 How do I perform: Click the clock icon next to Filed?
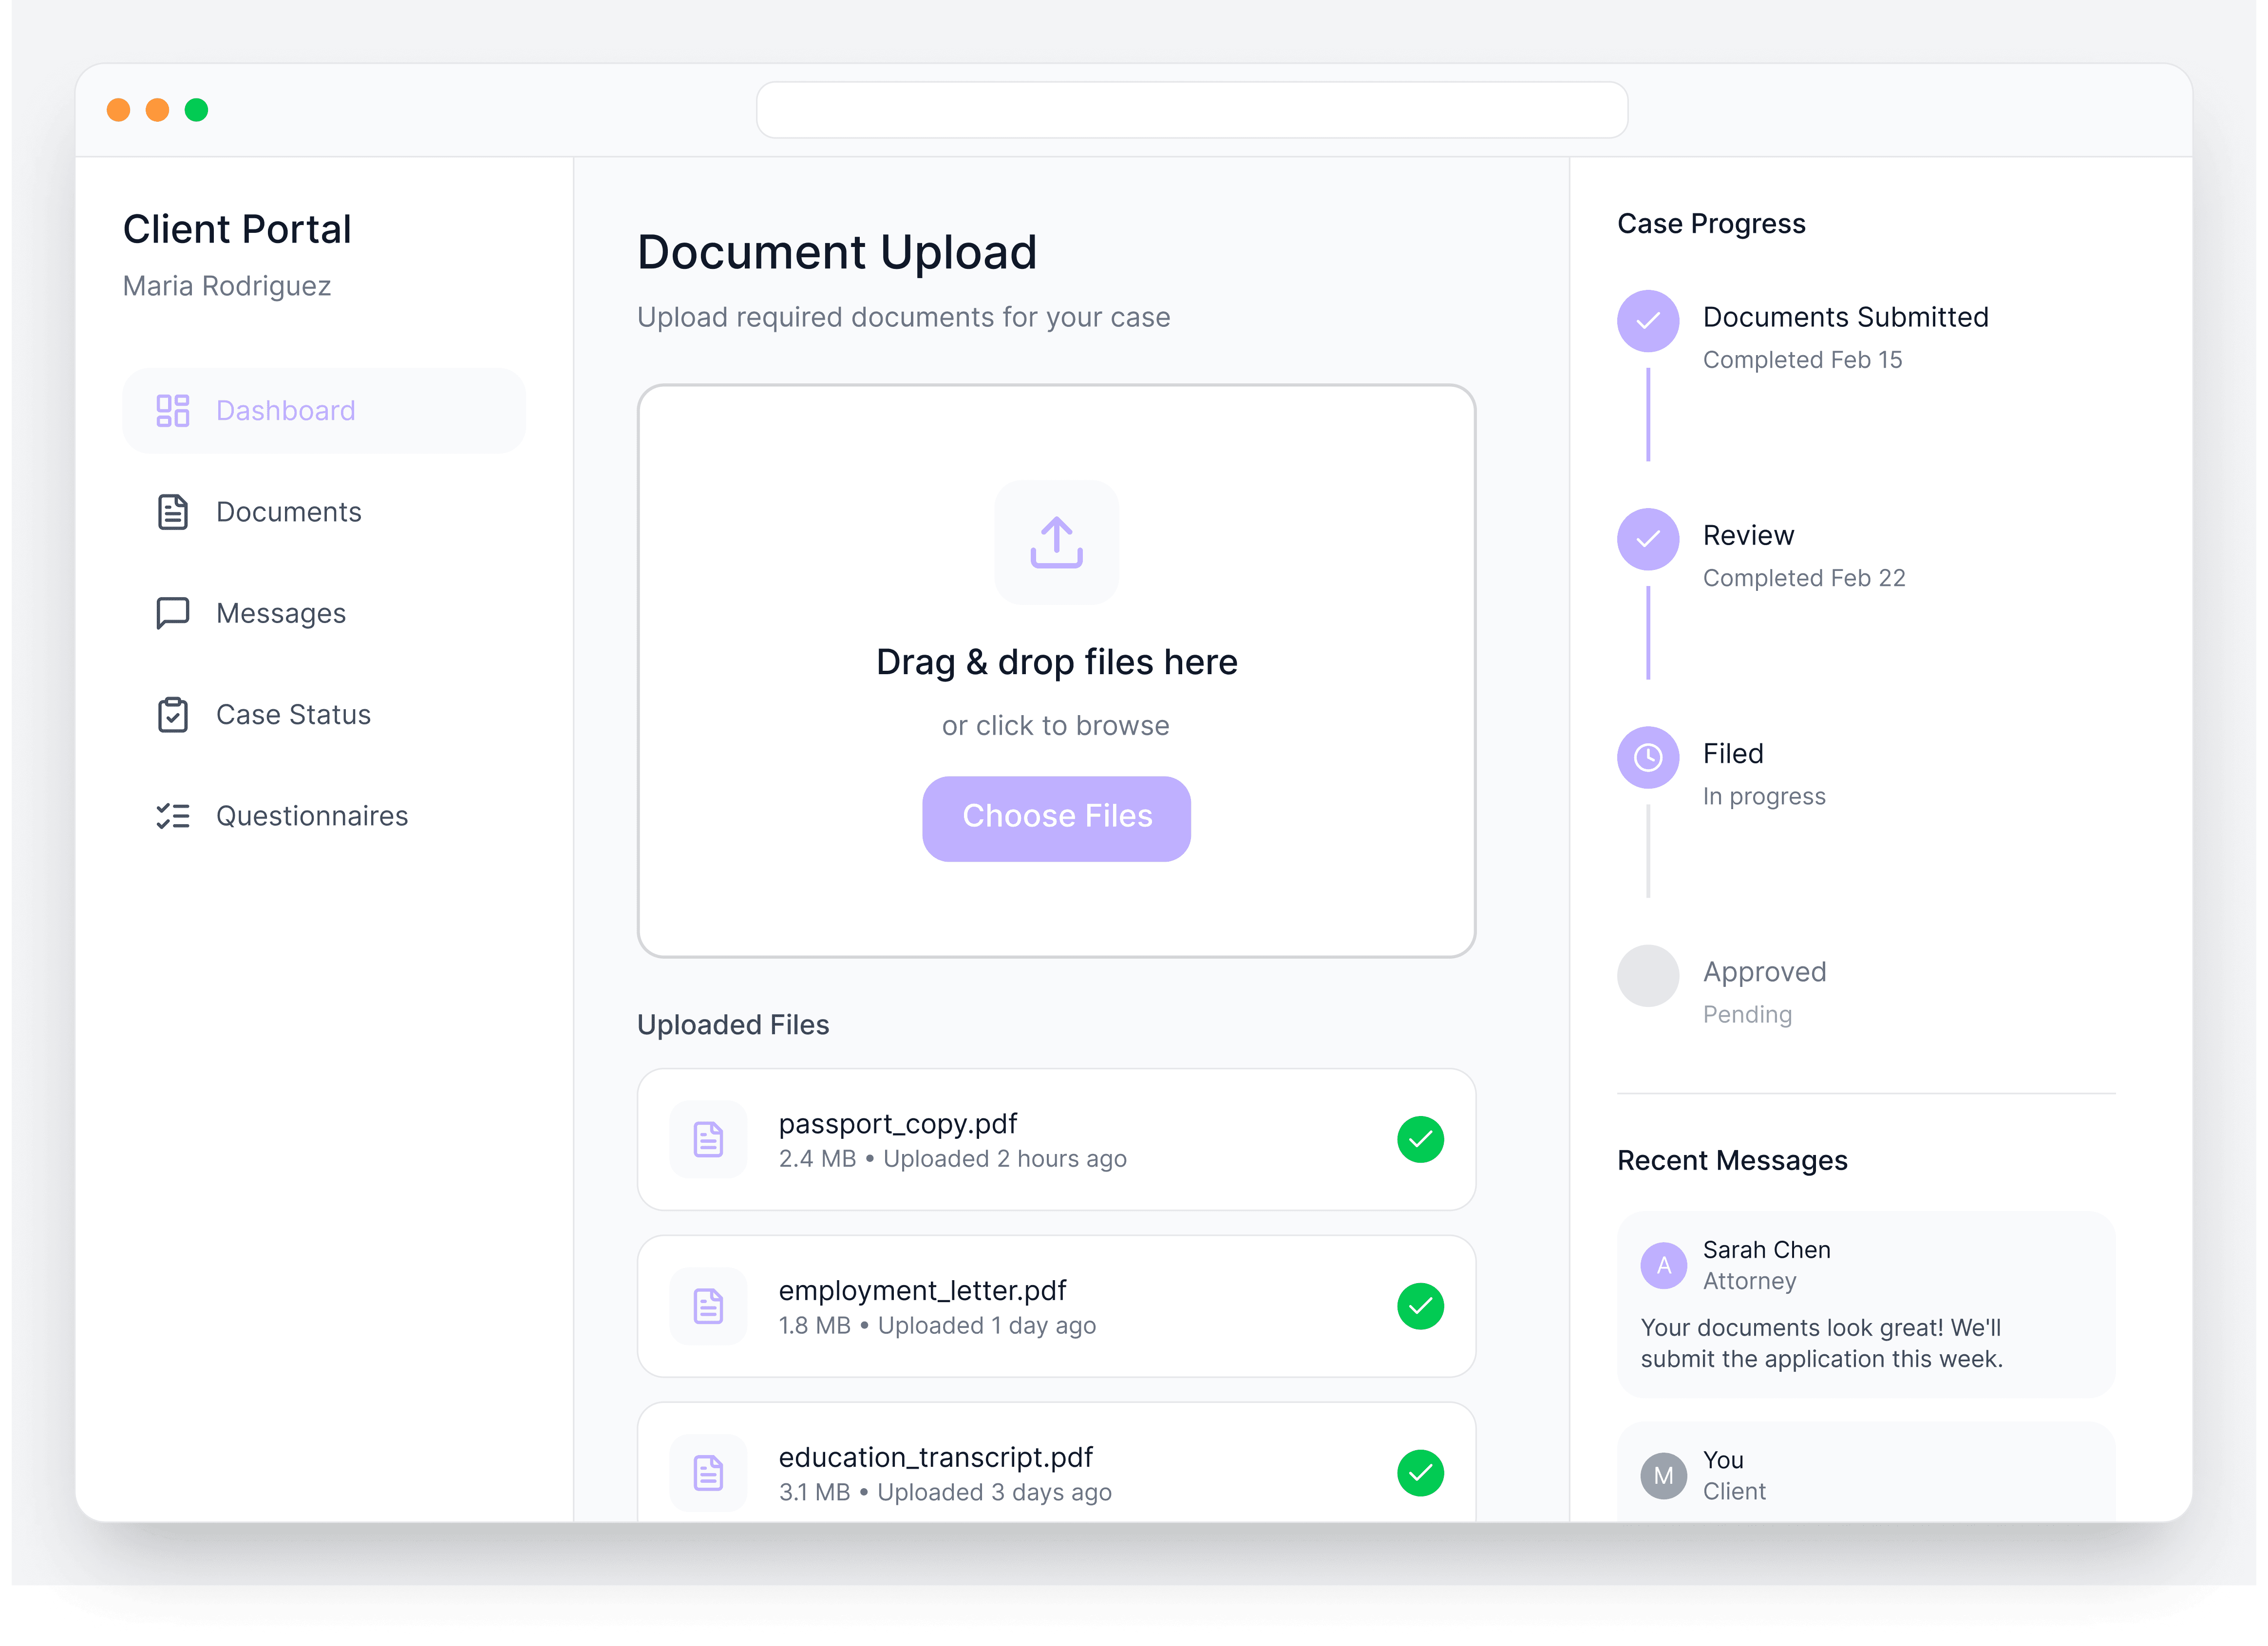[1647, 757]
